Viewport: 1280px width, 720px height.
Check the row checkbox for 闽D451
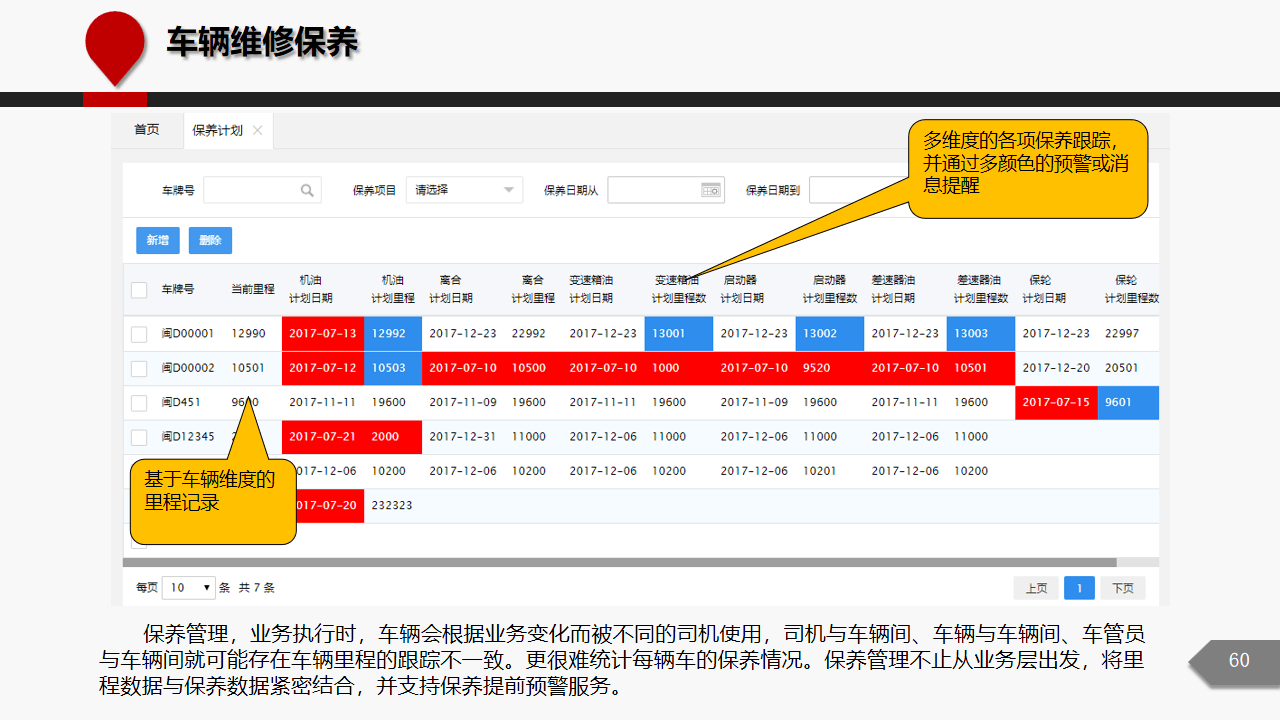[139, 403]
